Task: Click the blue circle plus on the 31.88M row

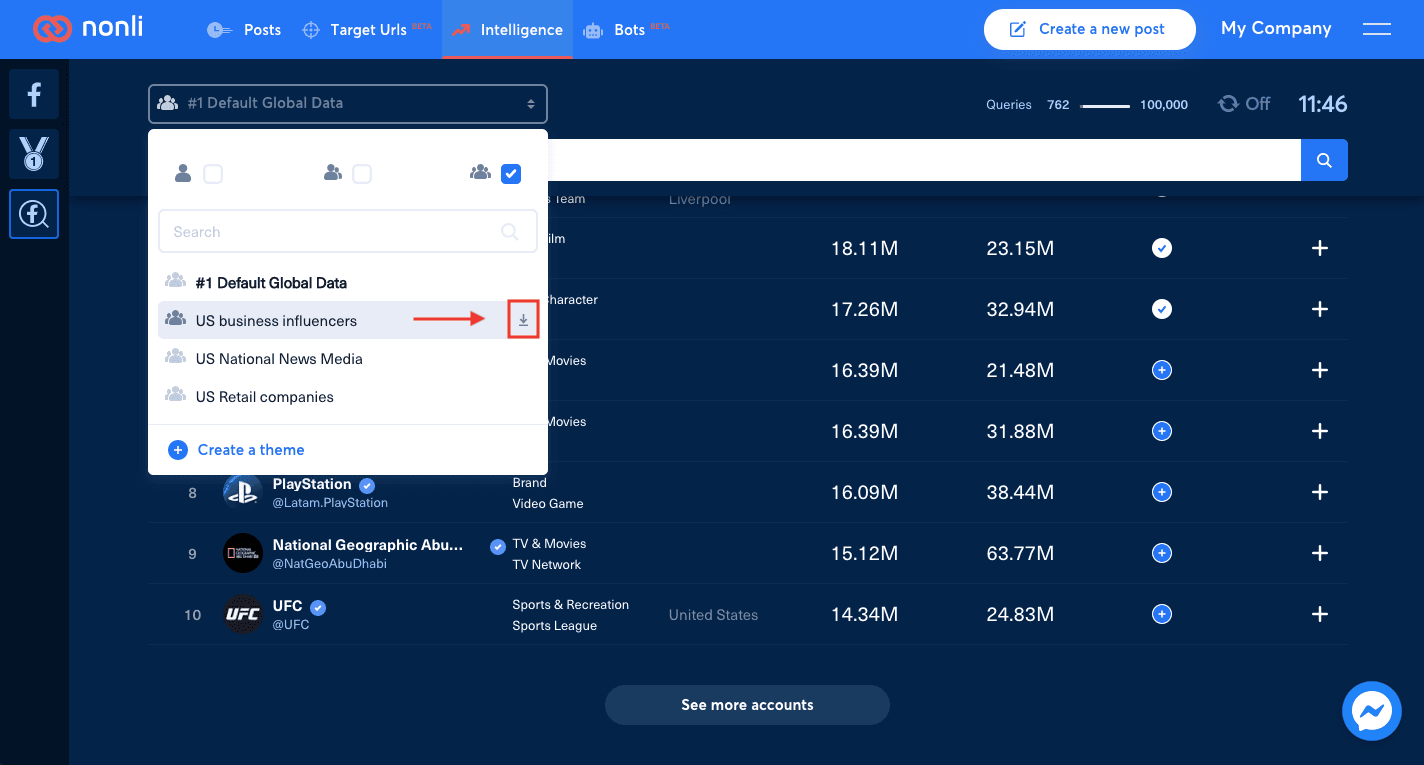Action: coord(1161,431)
